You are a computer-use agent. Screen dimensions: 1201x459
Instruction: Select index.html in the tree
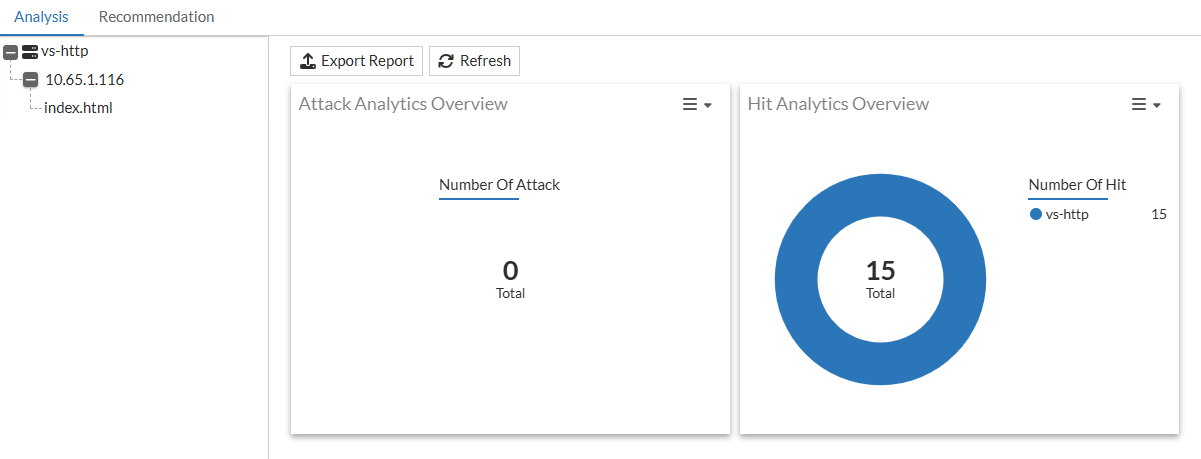point(78,108)
